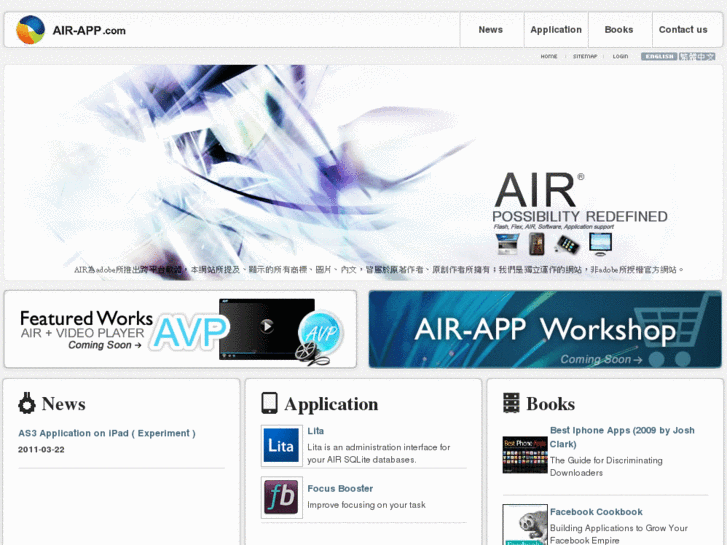Click the AIR-APP.com globe logo
727x545 pixels.
tap(31, 30)
